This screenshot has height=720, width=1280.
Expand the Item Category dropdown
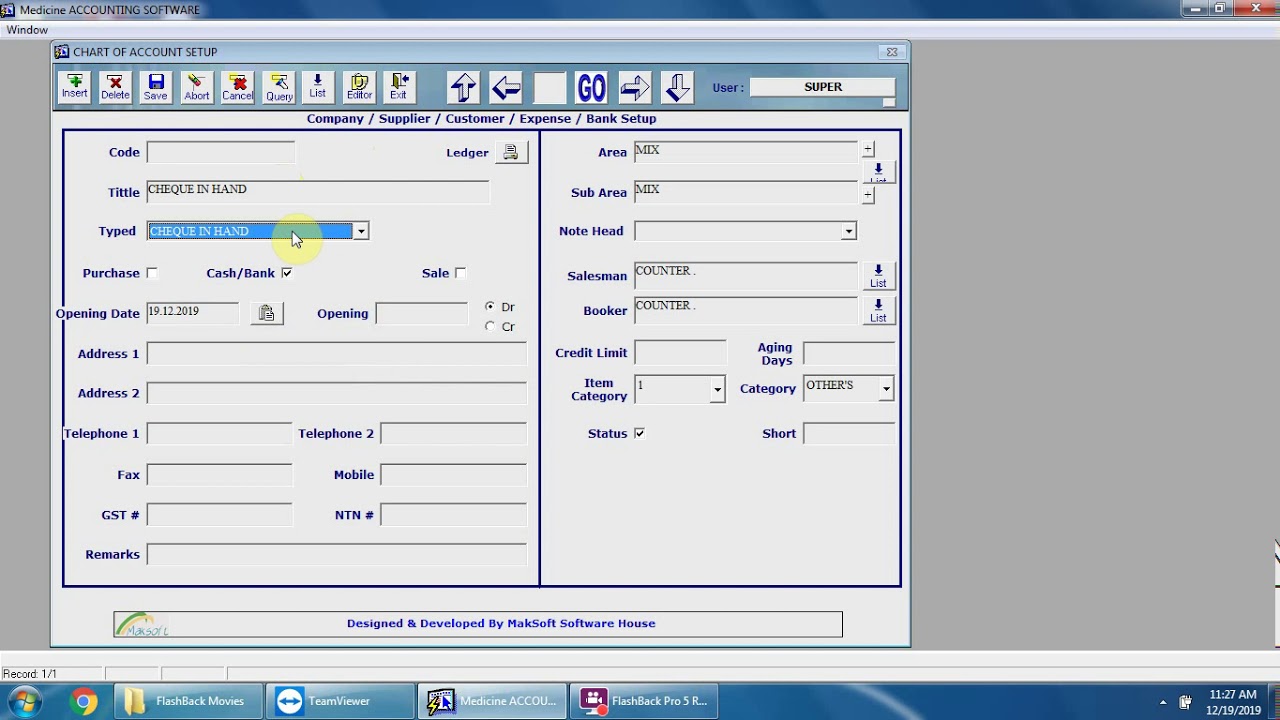pos(717,389)
